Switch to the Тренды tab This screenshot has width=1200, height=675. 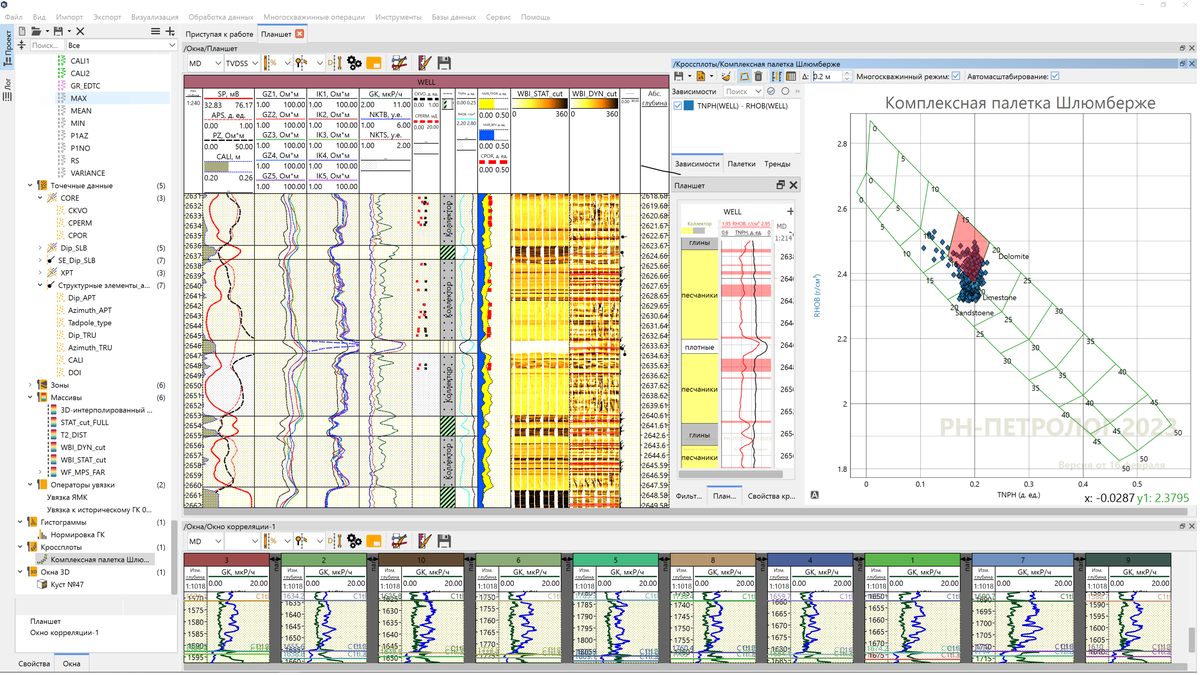tap(777, 164)
